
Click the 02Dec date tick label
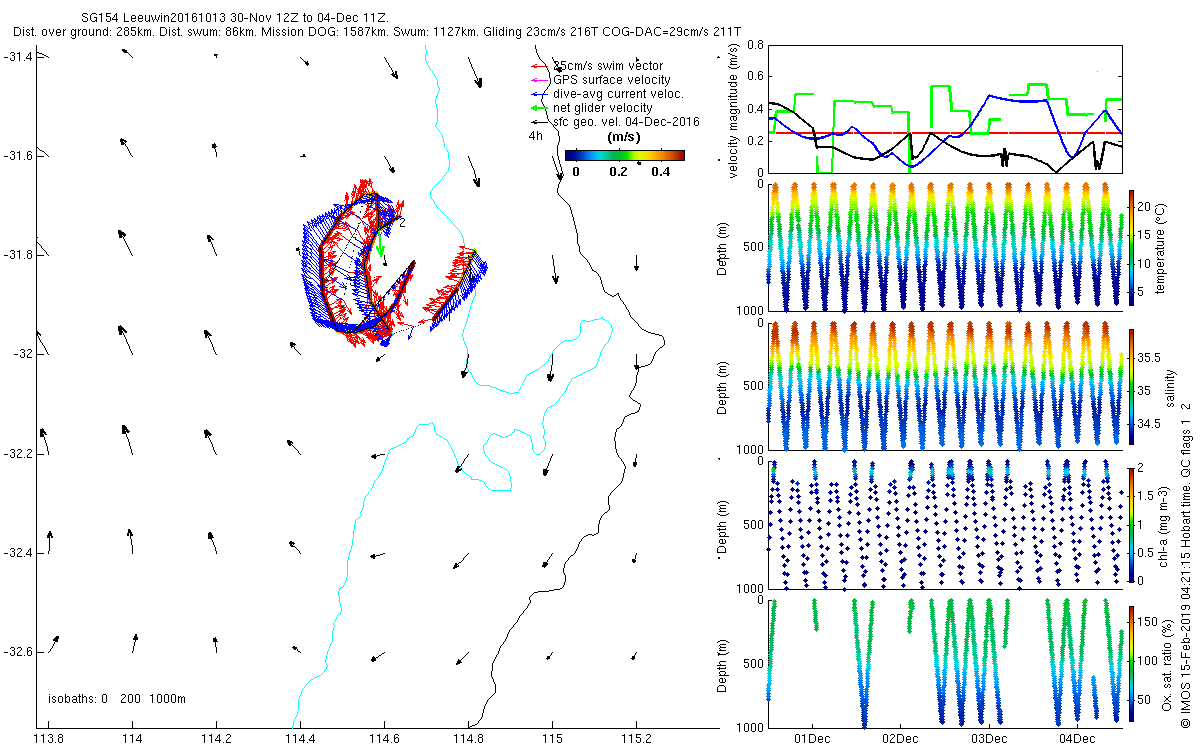(900, 739)
